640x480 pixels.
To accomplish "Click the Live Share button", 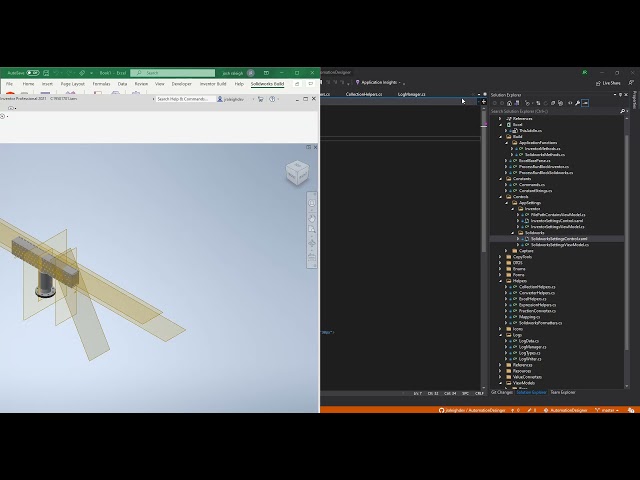I will click(608, 83).
